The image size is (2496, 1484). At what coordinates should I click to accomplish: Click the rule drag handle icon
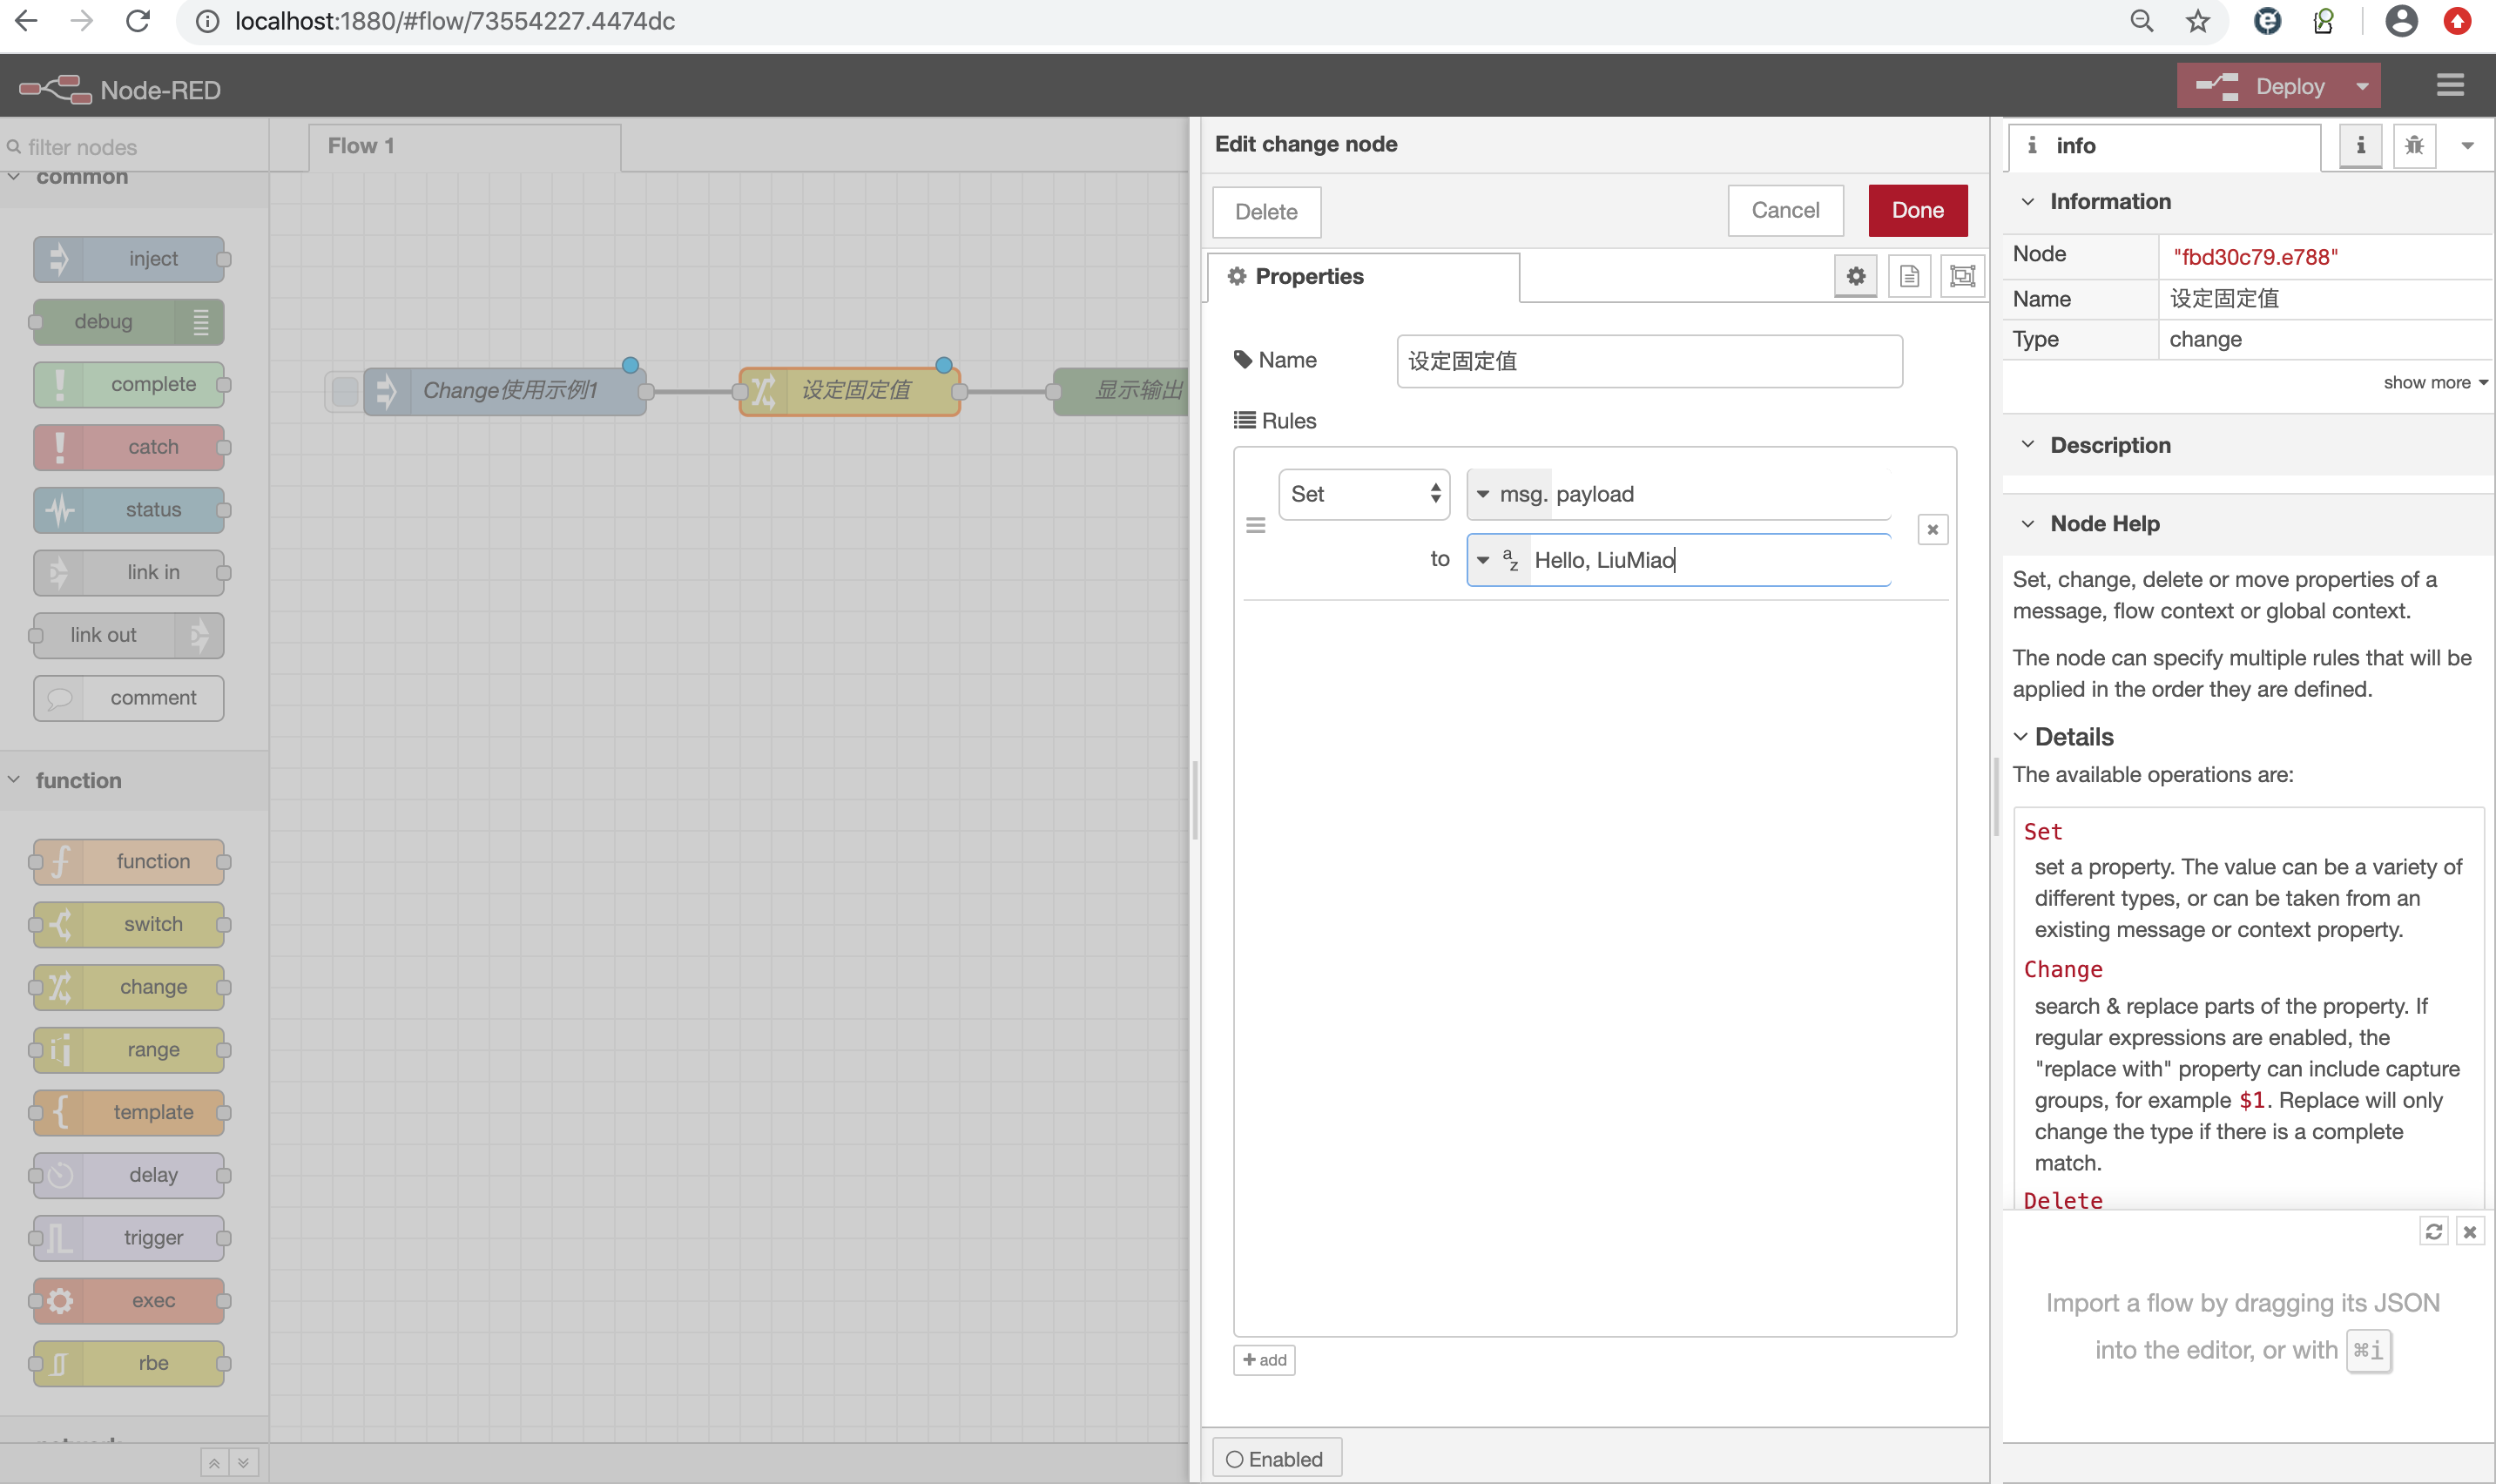pyautogui.click(x=1256, y=526)
